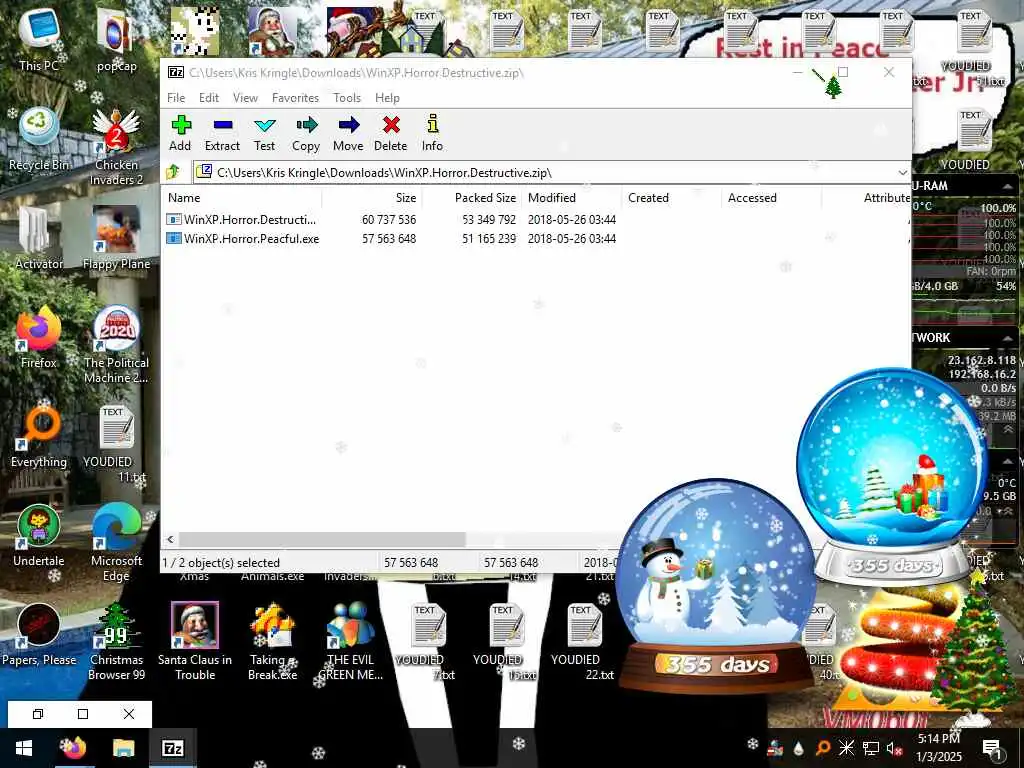Image resolution: width=1024 pixels, height=768 pixels.
Task: Collapse the CPU-RAM section of the gadget
Action: click(1008, 186)
